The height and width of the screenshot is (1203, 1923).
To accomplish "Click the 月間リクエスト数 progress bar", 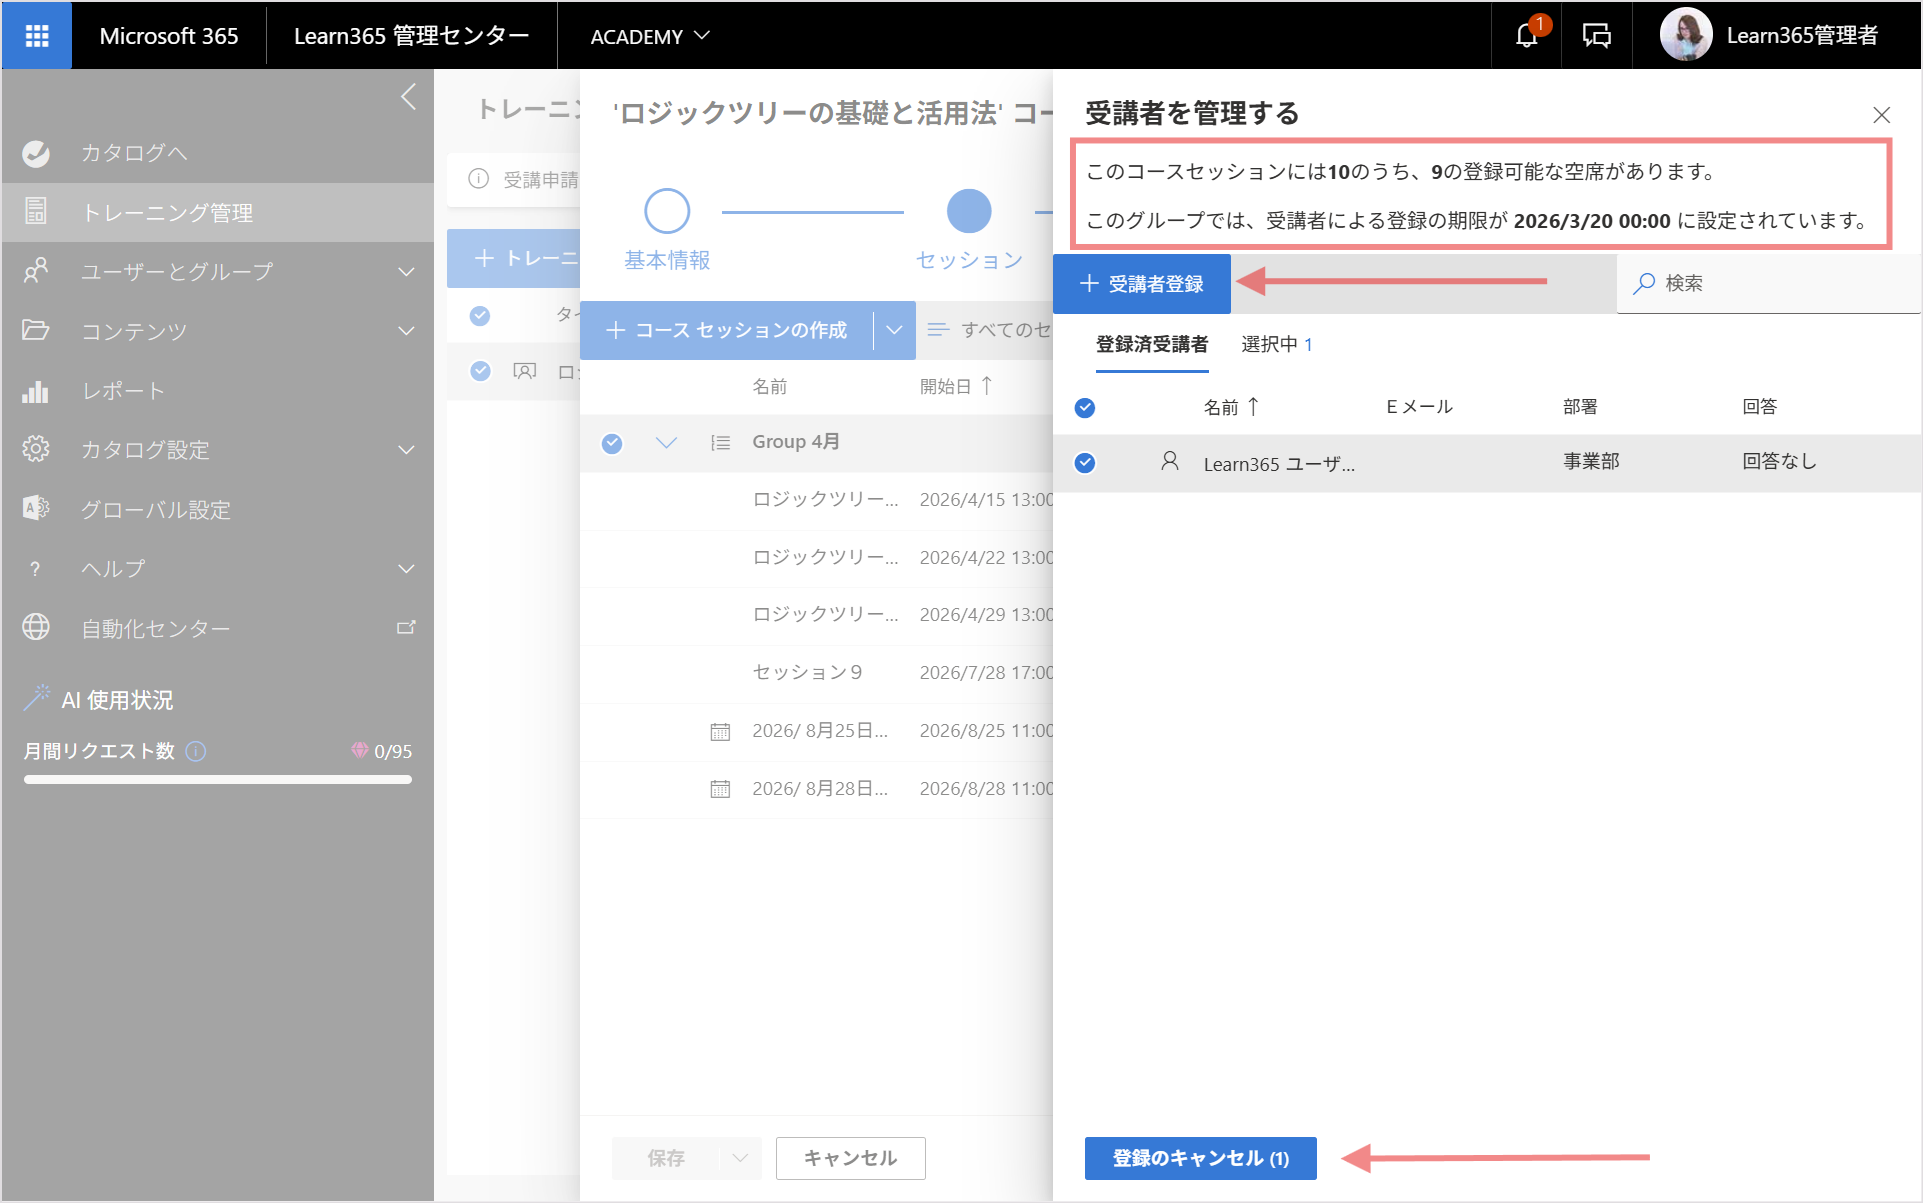I will 218,779.
